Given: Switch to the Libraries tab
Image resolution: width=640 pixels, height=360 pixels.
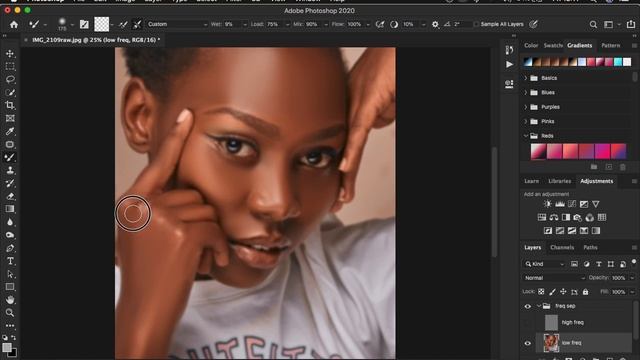Looking at the screenshot, I should 560,181.
